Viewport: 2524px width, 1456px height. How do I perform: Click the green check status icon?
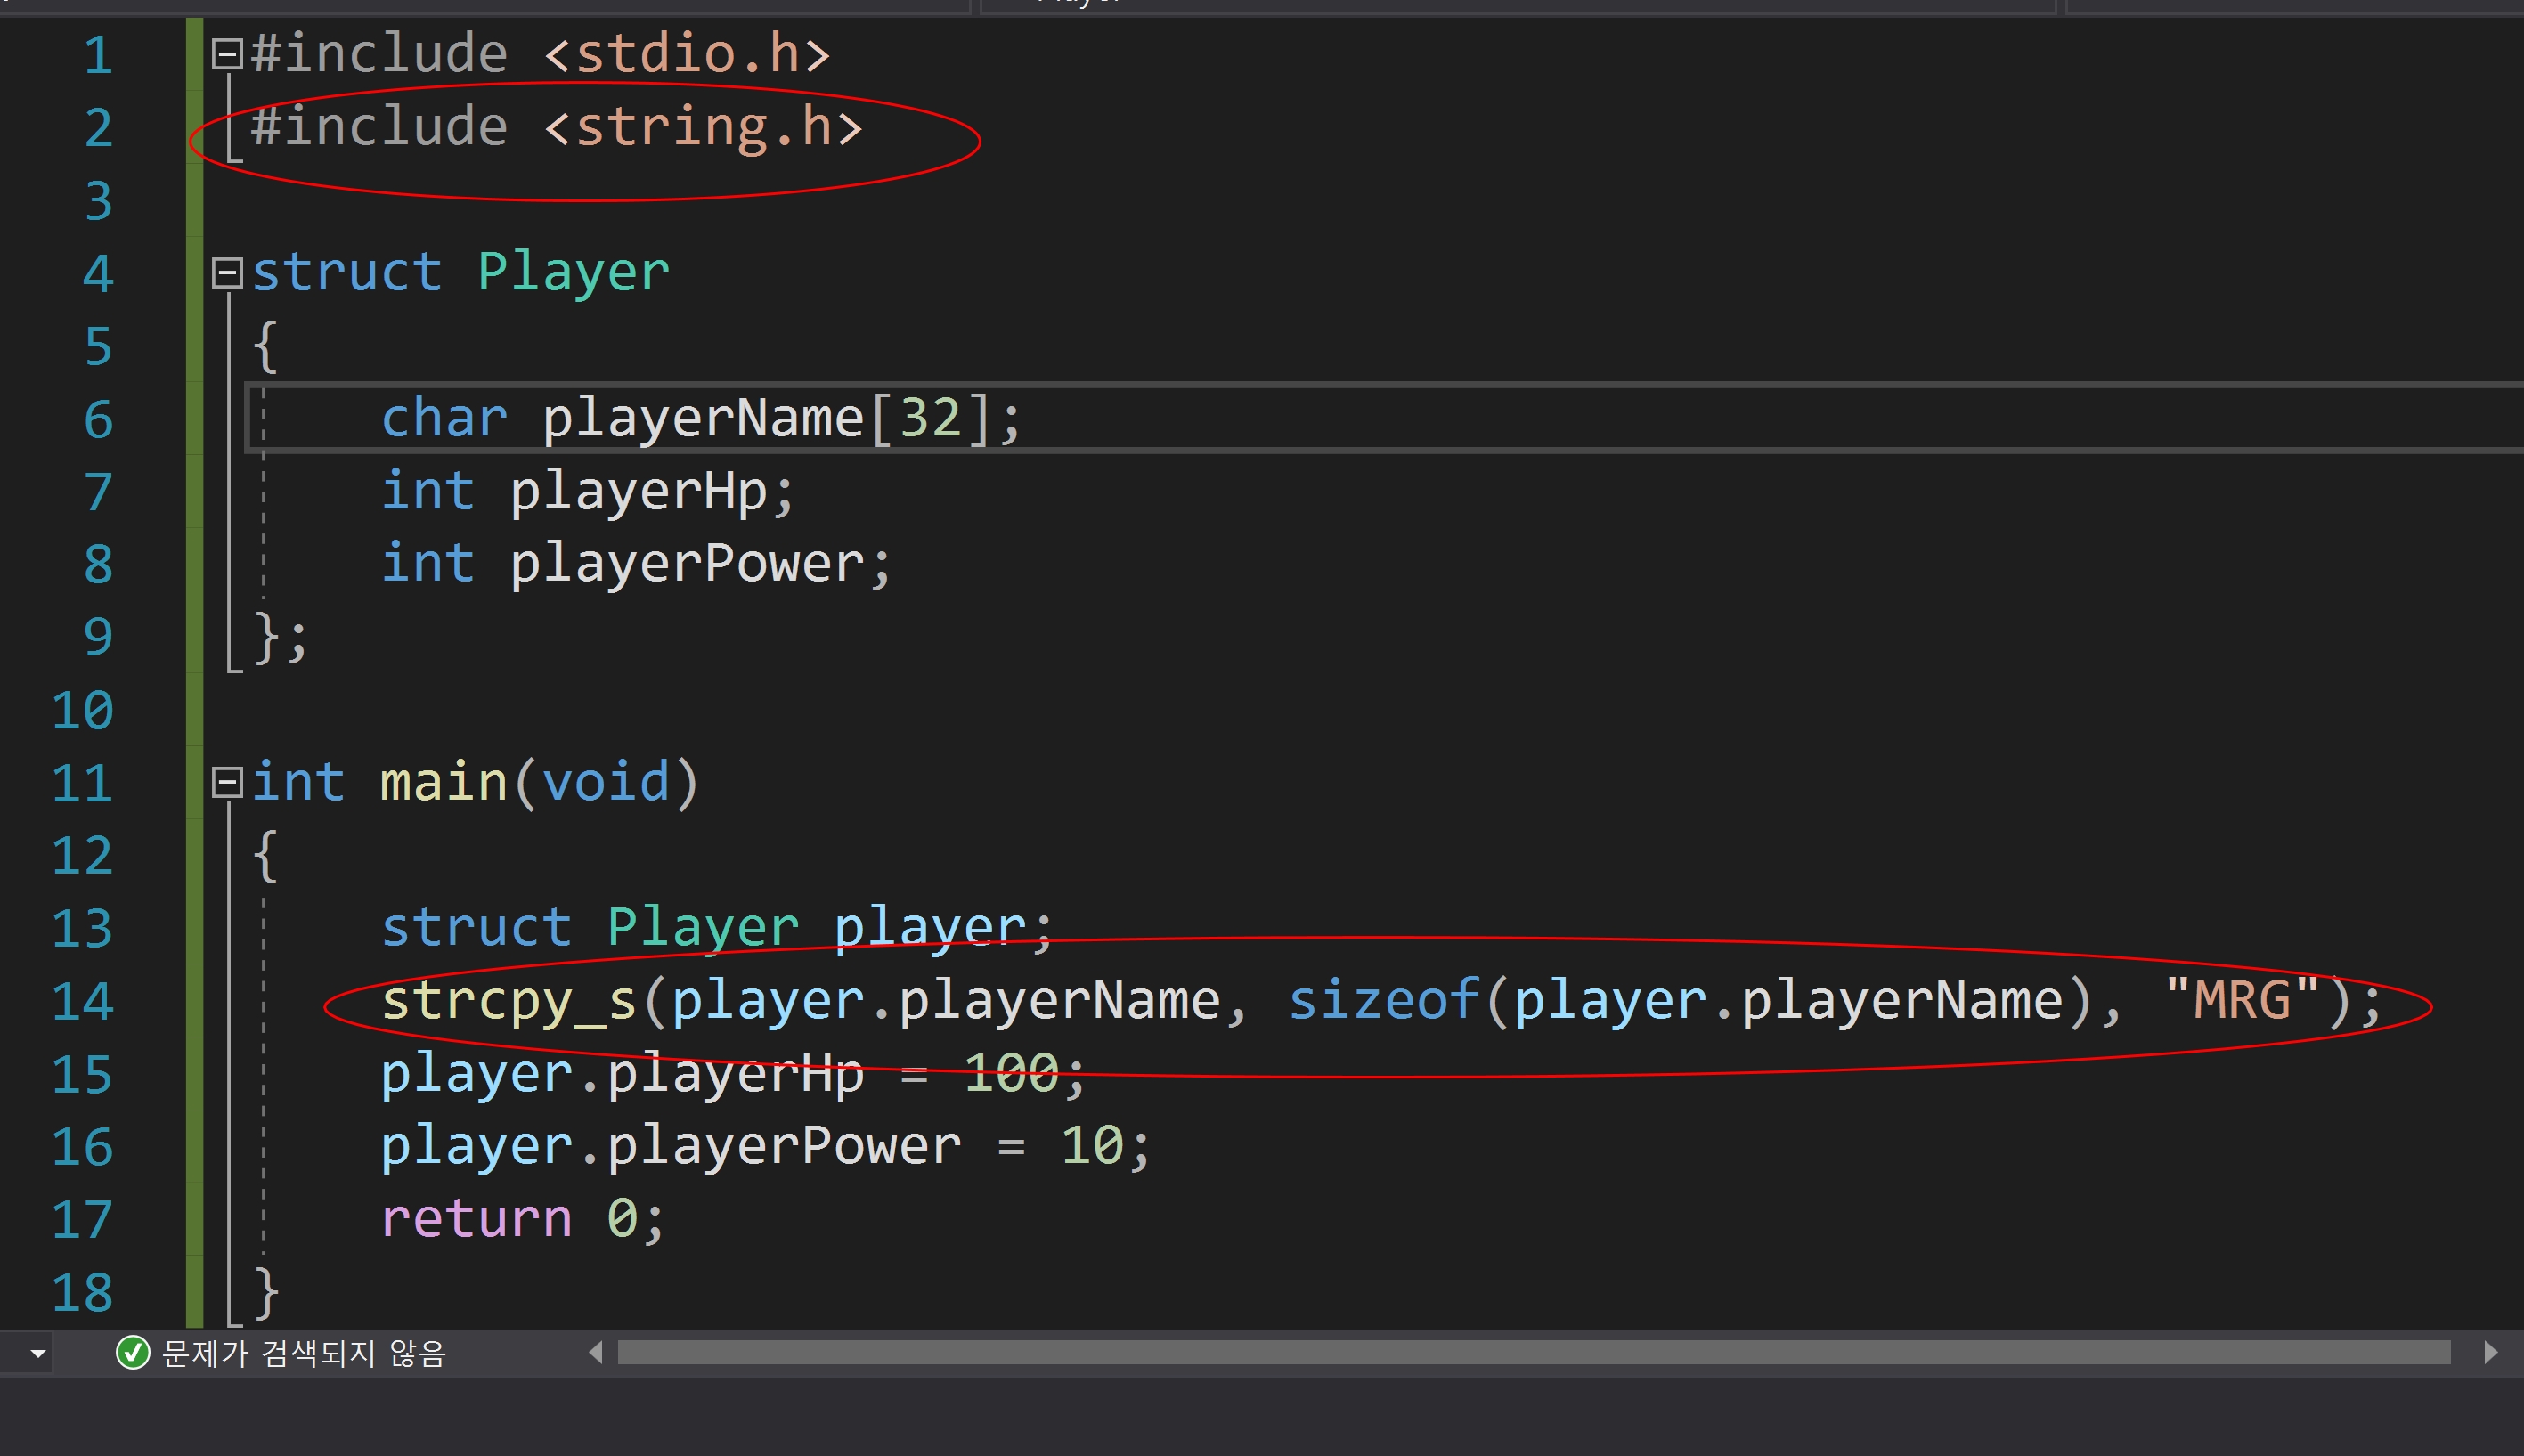tap(133, 1353)
